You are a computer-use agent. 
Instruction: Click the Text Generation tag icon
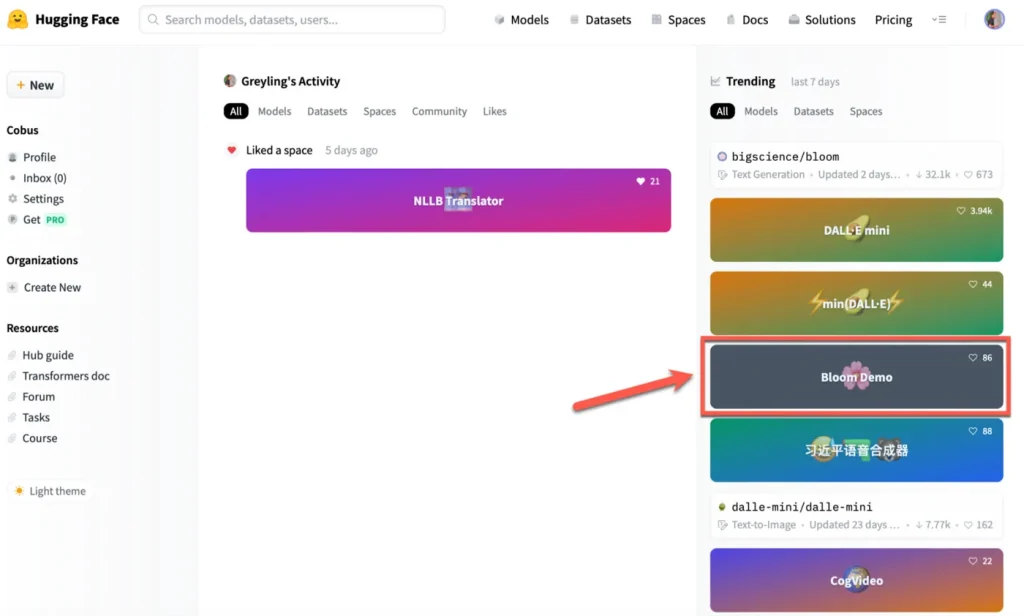(x=722, y=175)
